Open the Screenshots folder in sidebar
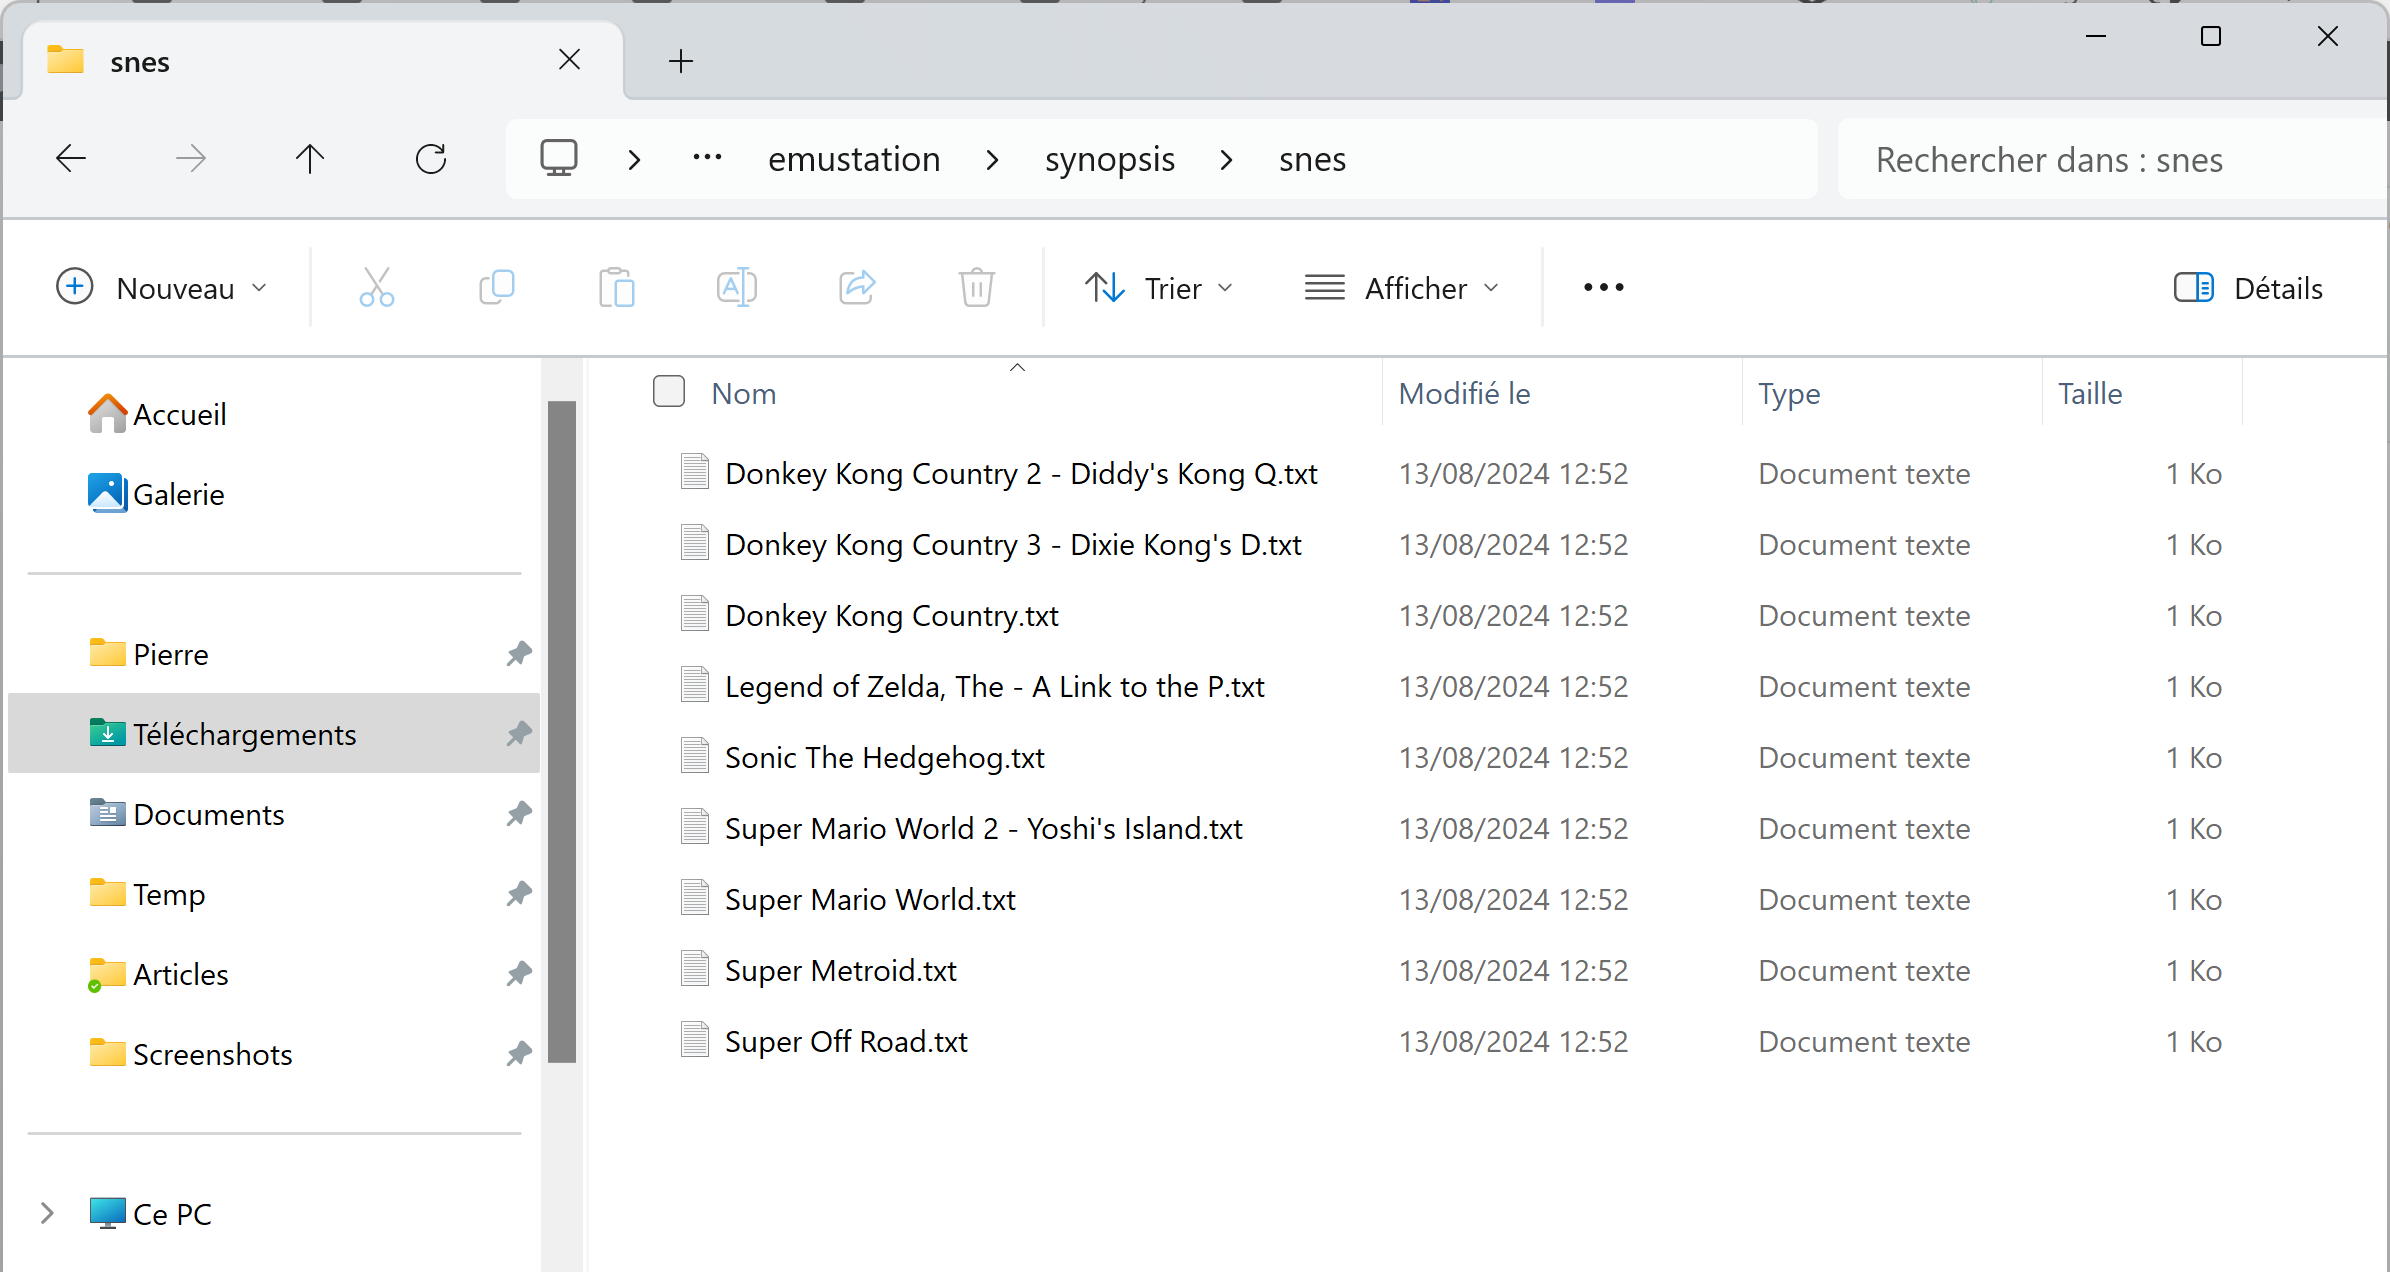 (x=190, y=1054)
